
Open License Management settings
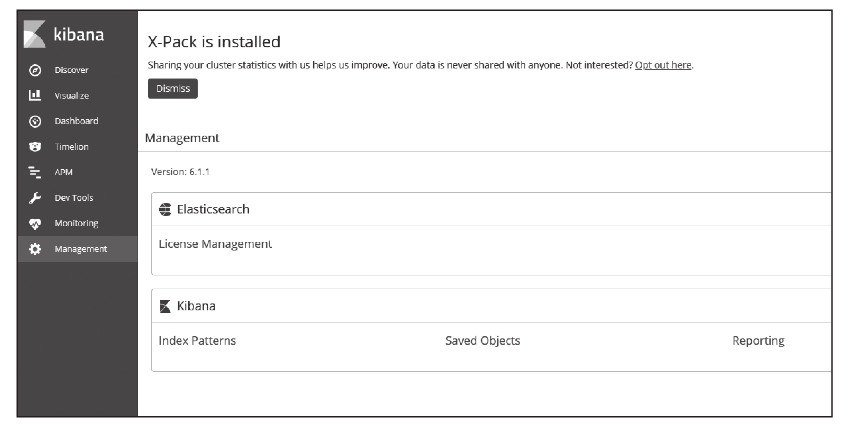tap(215, 244)
